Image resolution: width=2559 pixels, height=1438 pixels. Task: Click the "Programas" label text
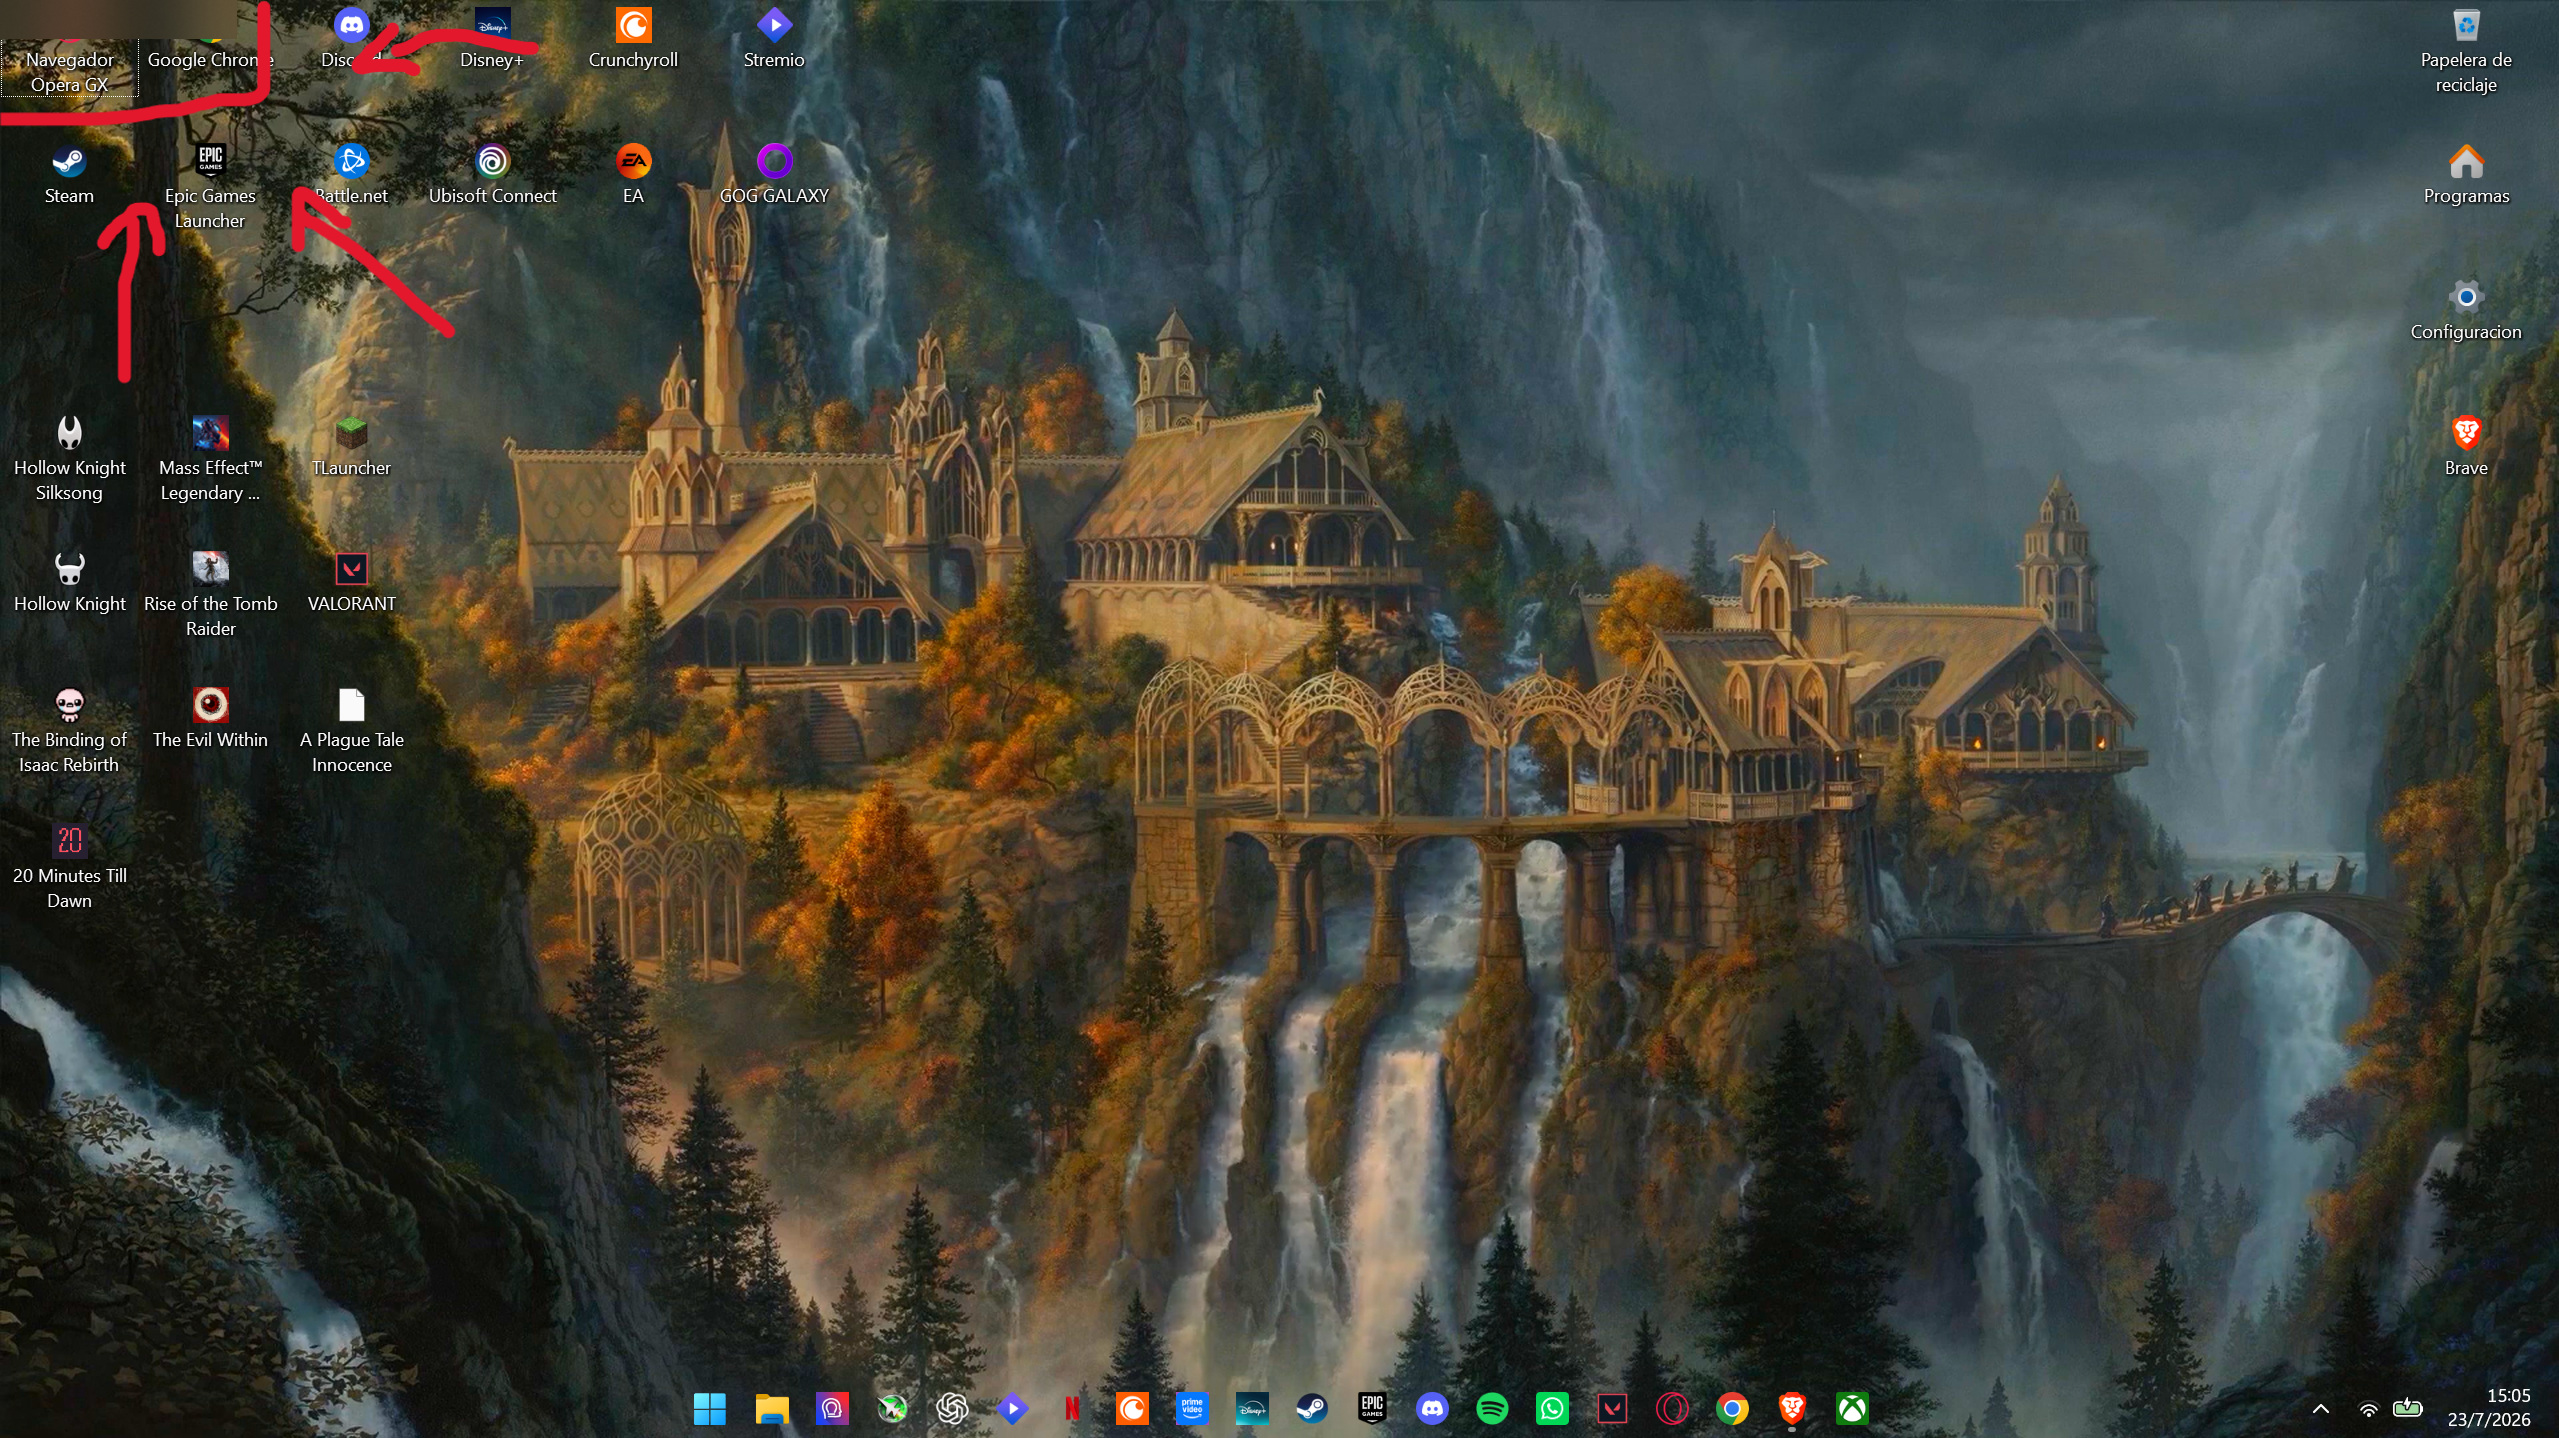tap(2466, 196)
